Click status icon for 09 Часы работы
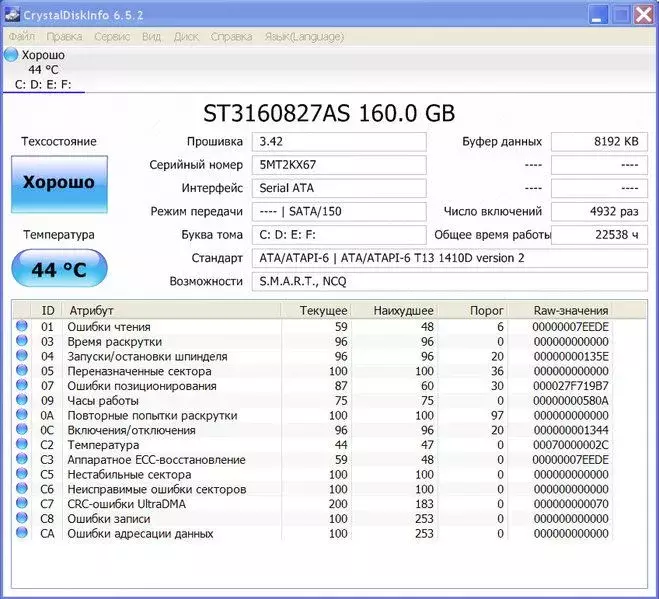 point(22,399)
